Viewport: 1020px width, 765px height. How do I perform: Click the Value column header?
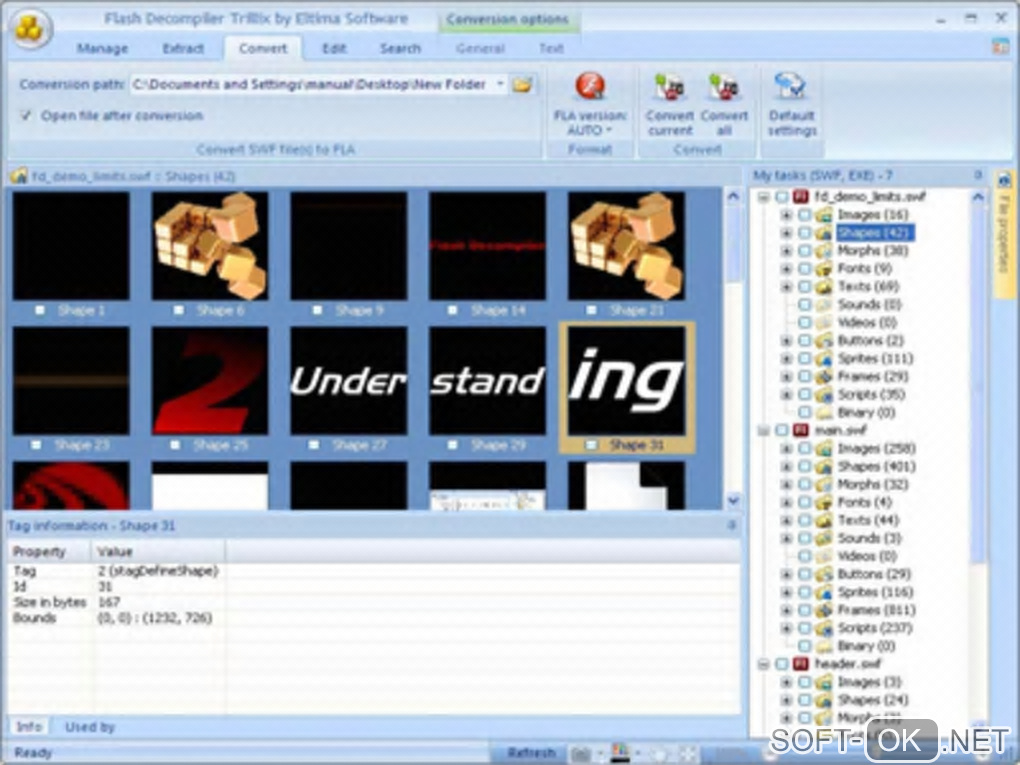[x=158, y=552]
